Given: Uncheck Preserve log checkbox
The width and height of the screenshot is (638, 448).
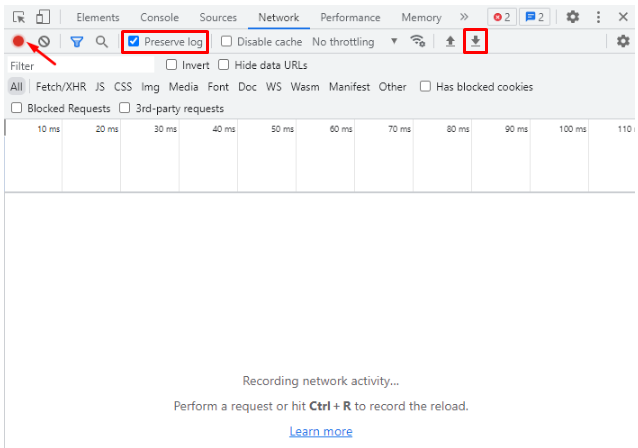Looking at the screenshot, I should (x=134, y=42).
